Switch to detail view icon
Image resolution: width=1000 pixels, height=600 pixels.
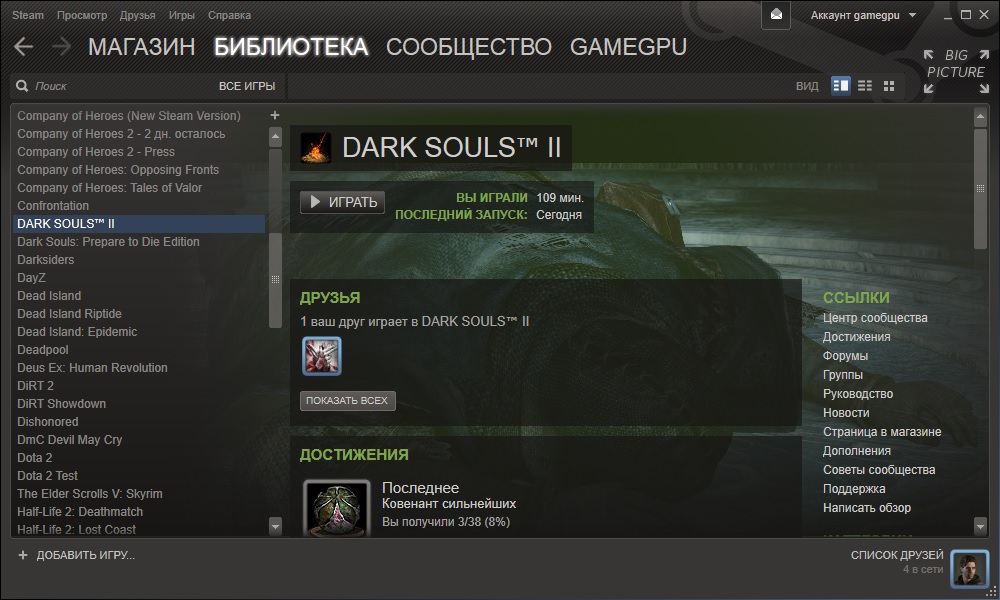coord(841,85)
